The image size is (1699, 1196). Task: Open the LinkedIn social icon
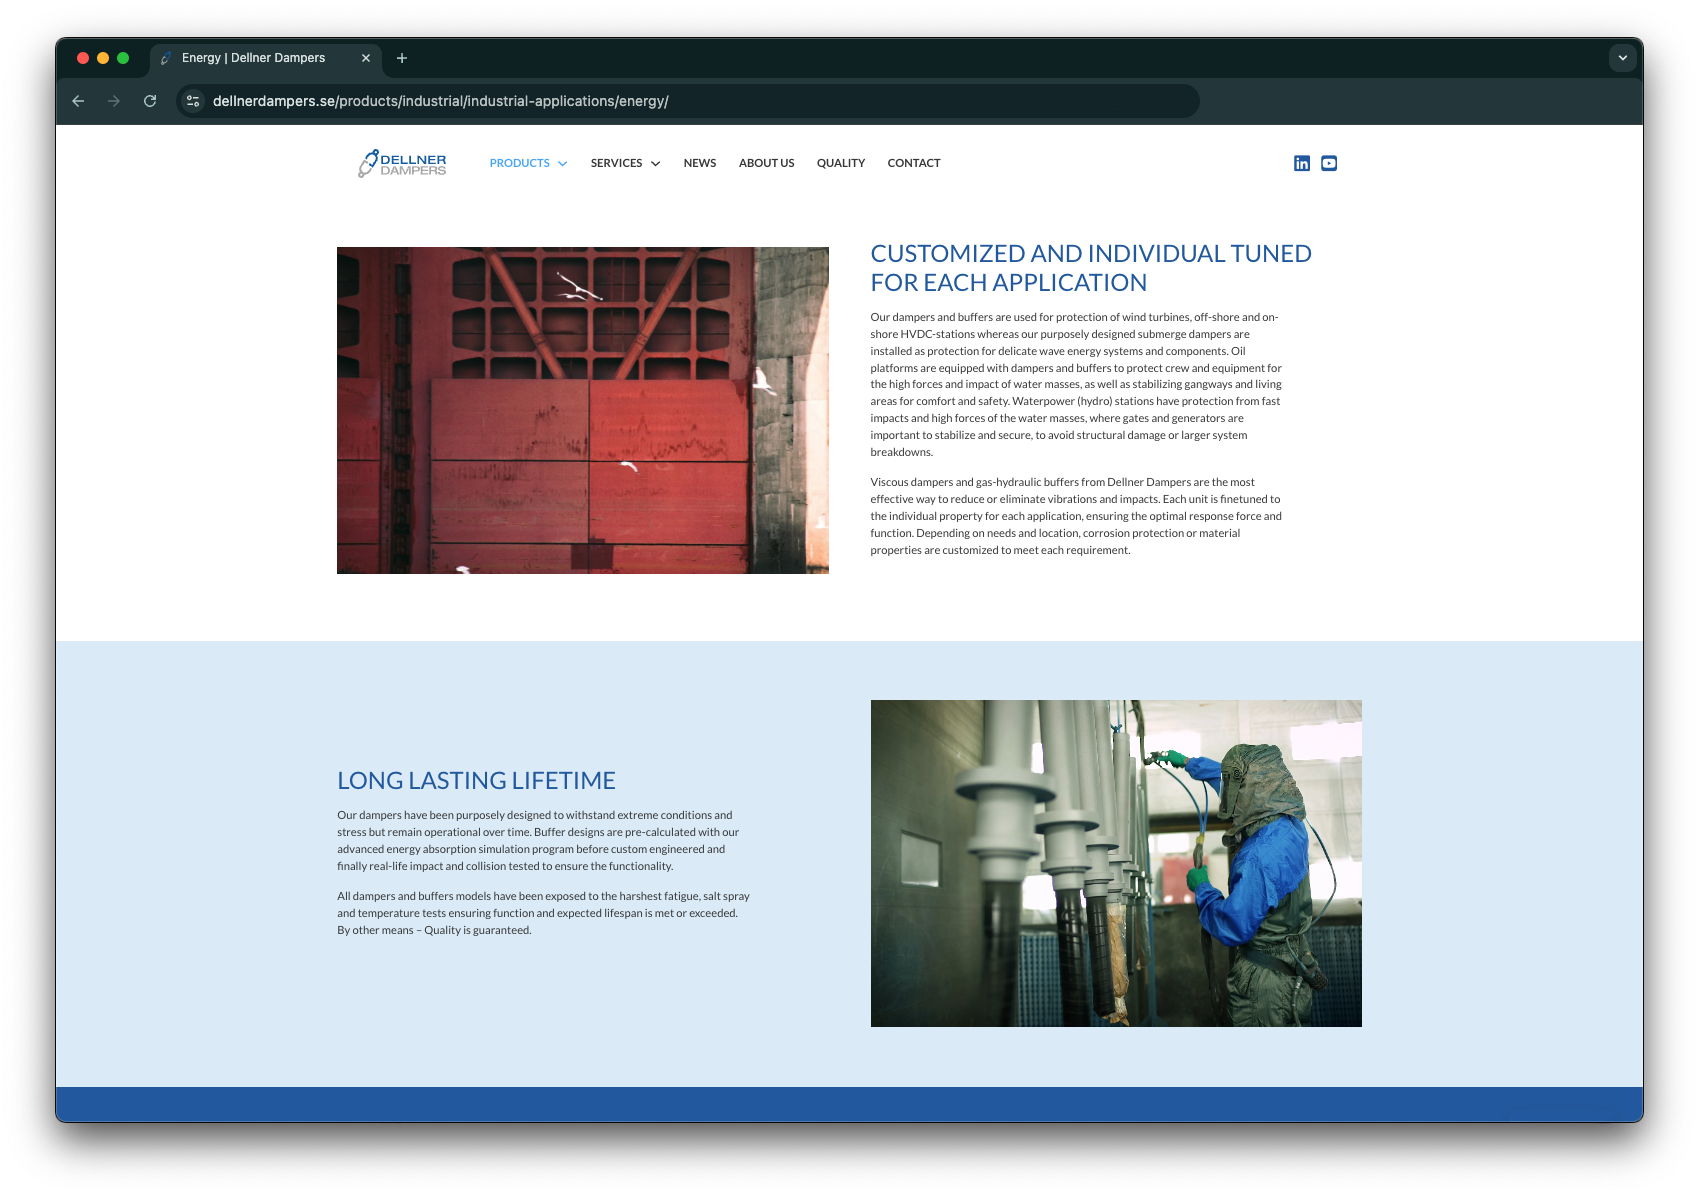(1301, 163)
